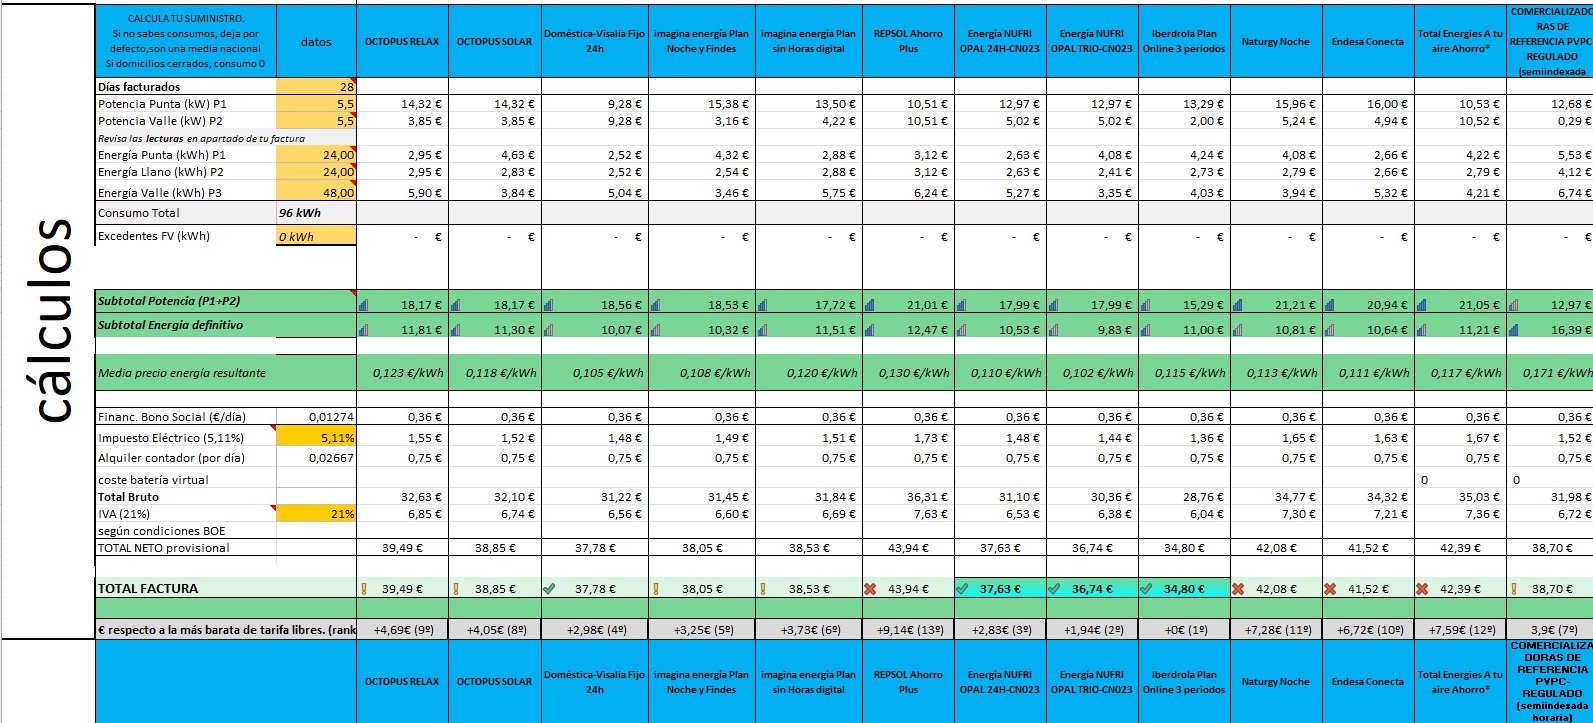Select the '+1,94€ (2º)' ranking cell
1593x723 pixels.
click(1092, 630)
